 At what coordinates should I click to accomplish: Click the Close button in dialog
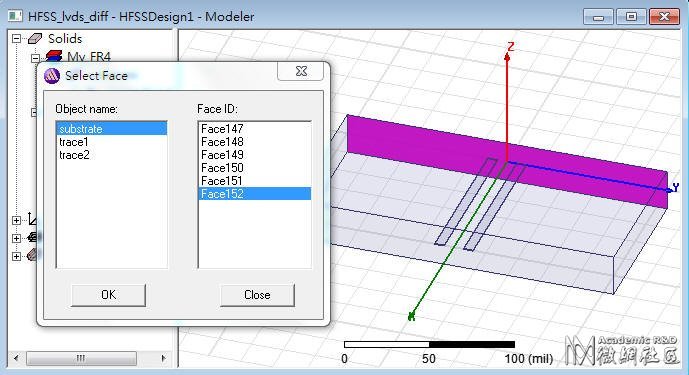pyautogui.click(x=257, y=295)
